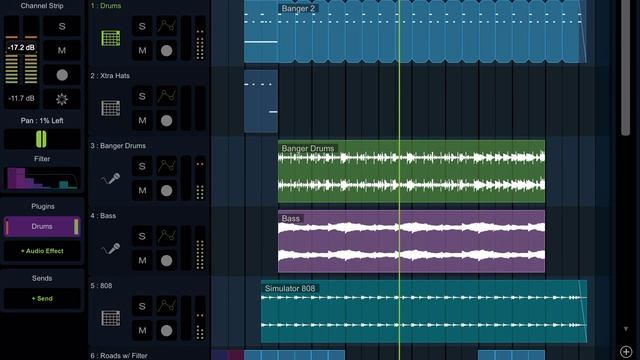Viewport: 640px width, 360px height.
Task: Arm record on Drums track
Action: pos(167,51)
